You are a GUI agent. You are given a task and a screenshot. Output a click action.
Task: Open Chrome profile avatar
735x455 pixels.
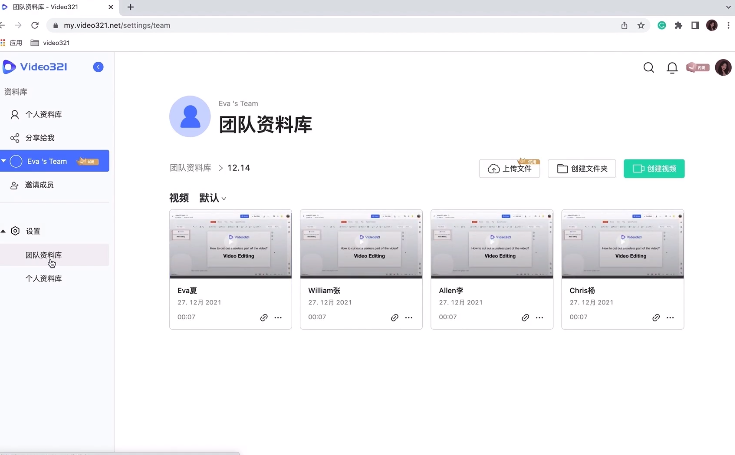pos(712,25)
